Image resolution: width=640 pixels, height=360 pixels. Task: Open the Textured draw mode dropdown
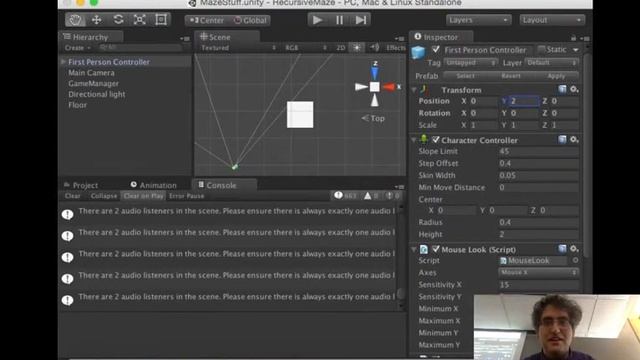[x=238, y=48]
